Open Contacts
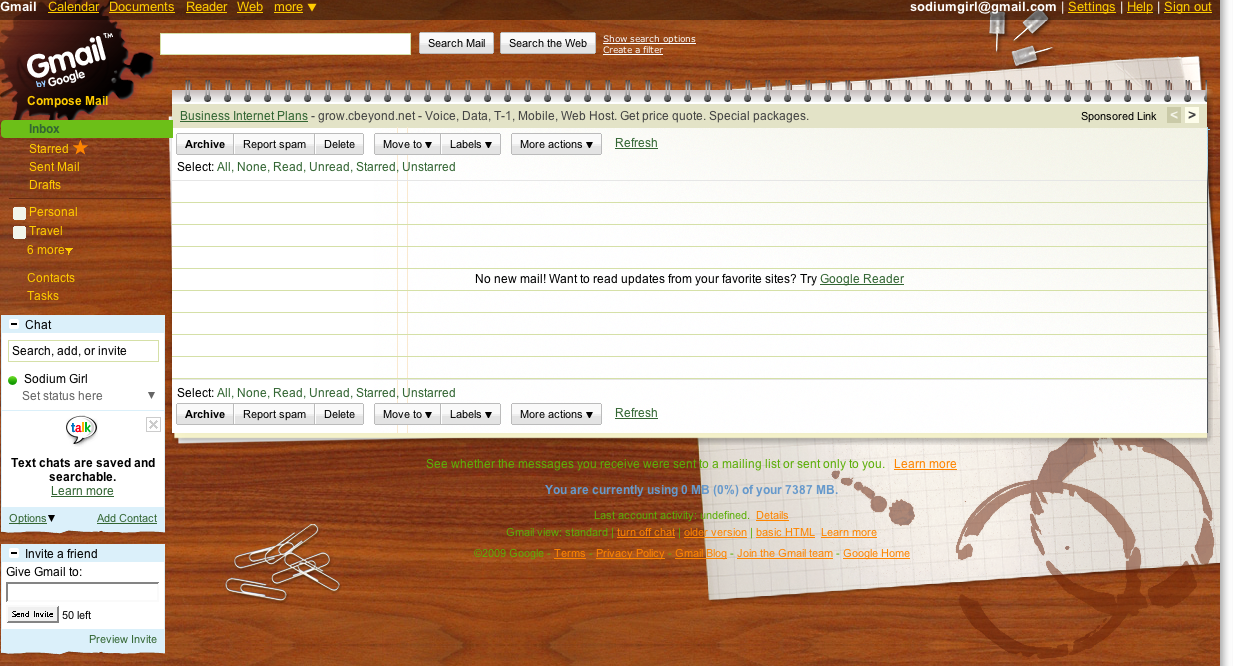This screenshot has height=666, width=1233. (x=51, y=278)
